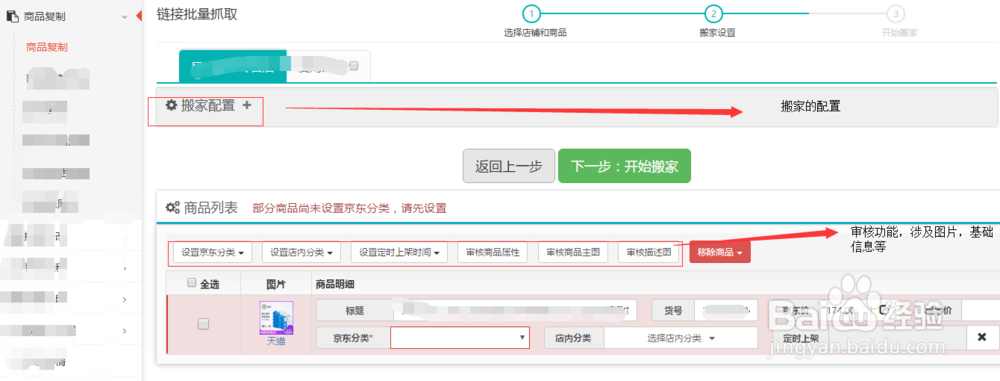Click 审核描述图 button
The image size is (1000, 381).
(x=649, y=252)
